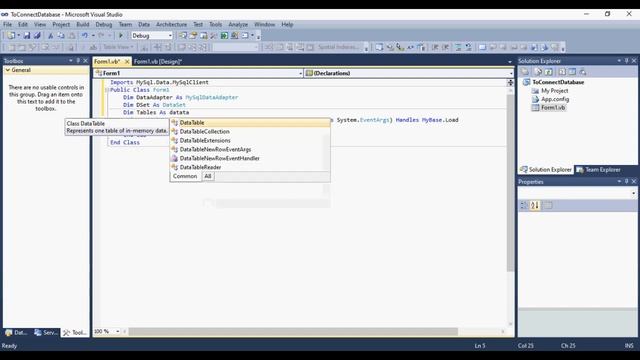Click View Designer icon in Solution Explorer
This screenshot has height=360, width=640.
(x=572, y=72)
